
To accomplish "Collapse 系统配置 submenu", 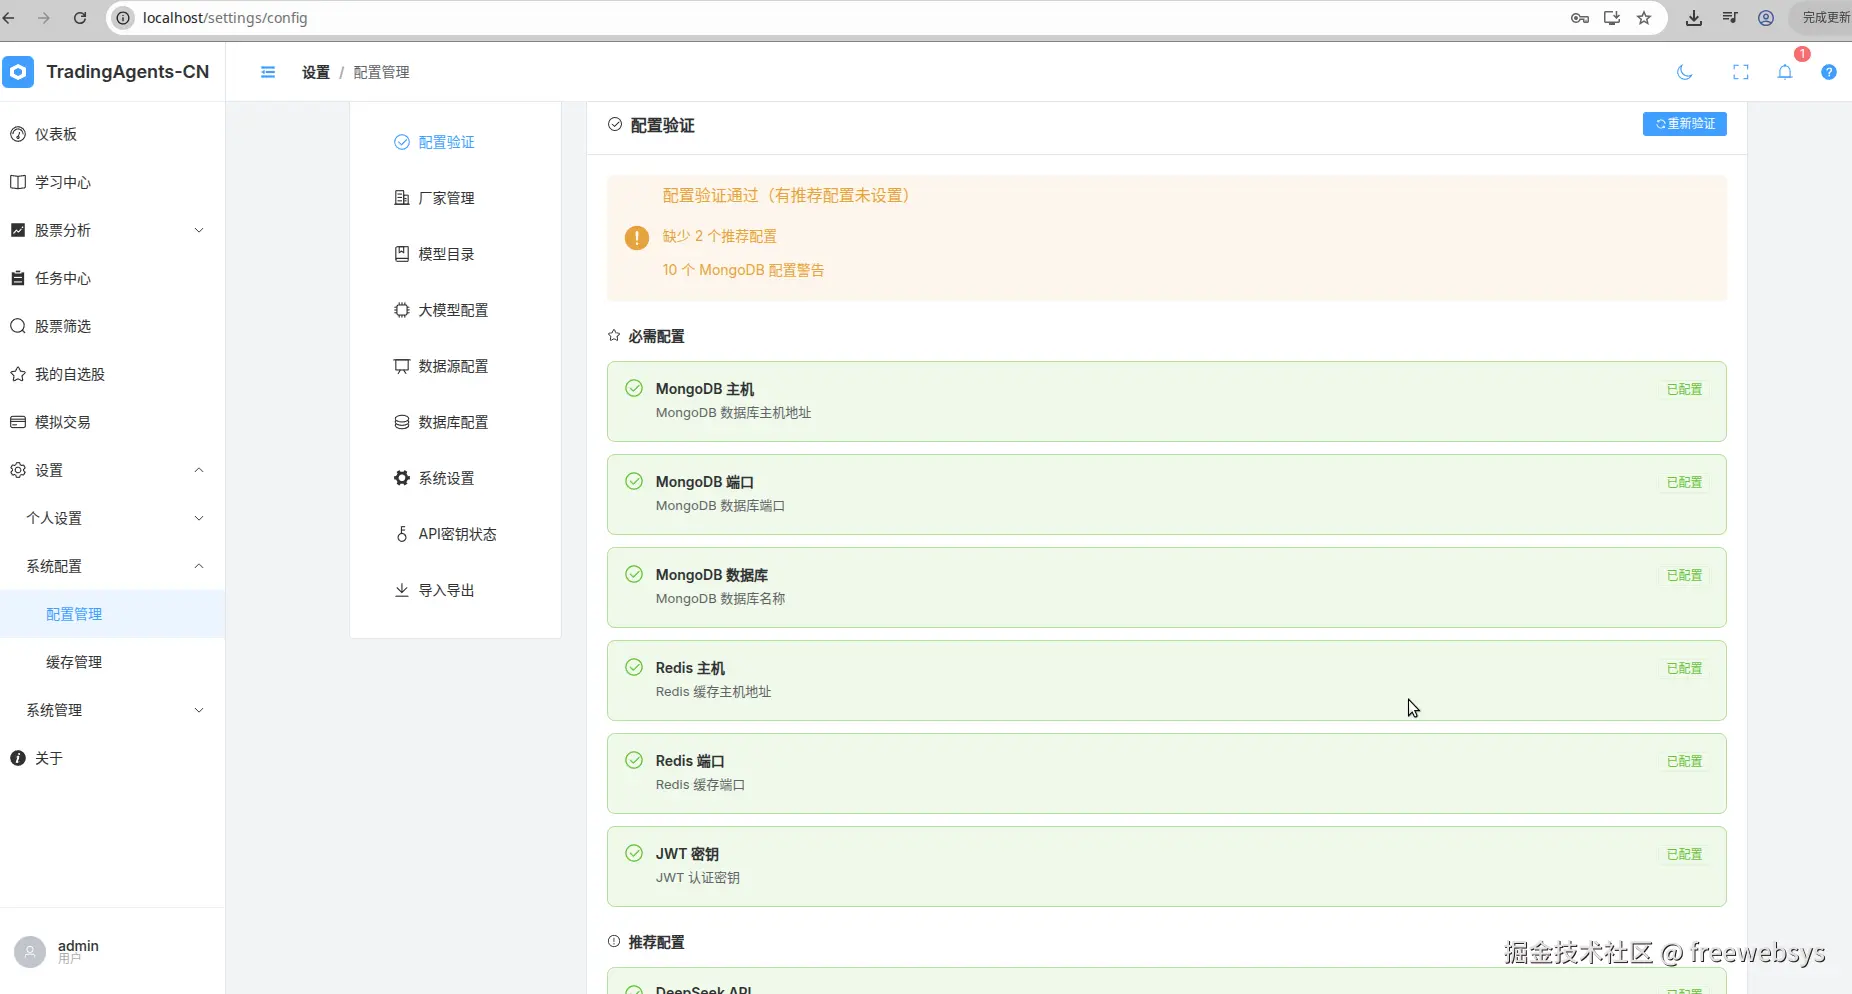I will (112, 566).
